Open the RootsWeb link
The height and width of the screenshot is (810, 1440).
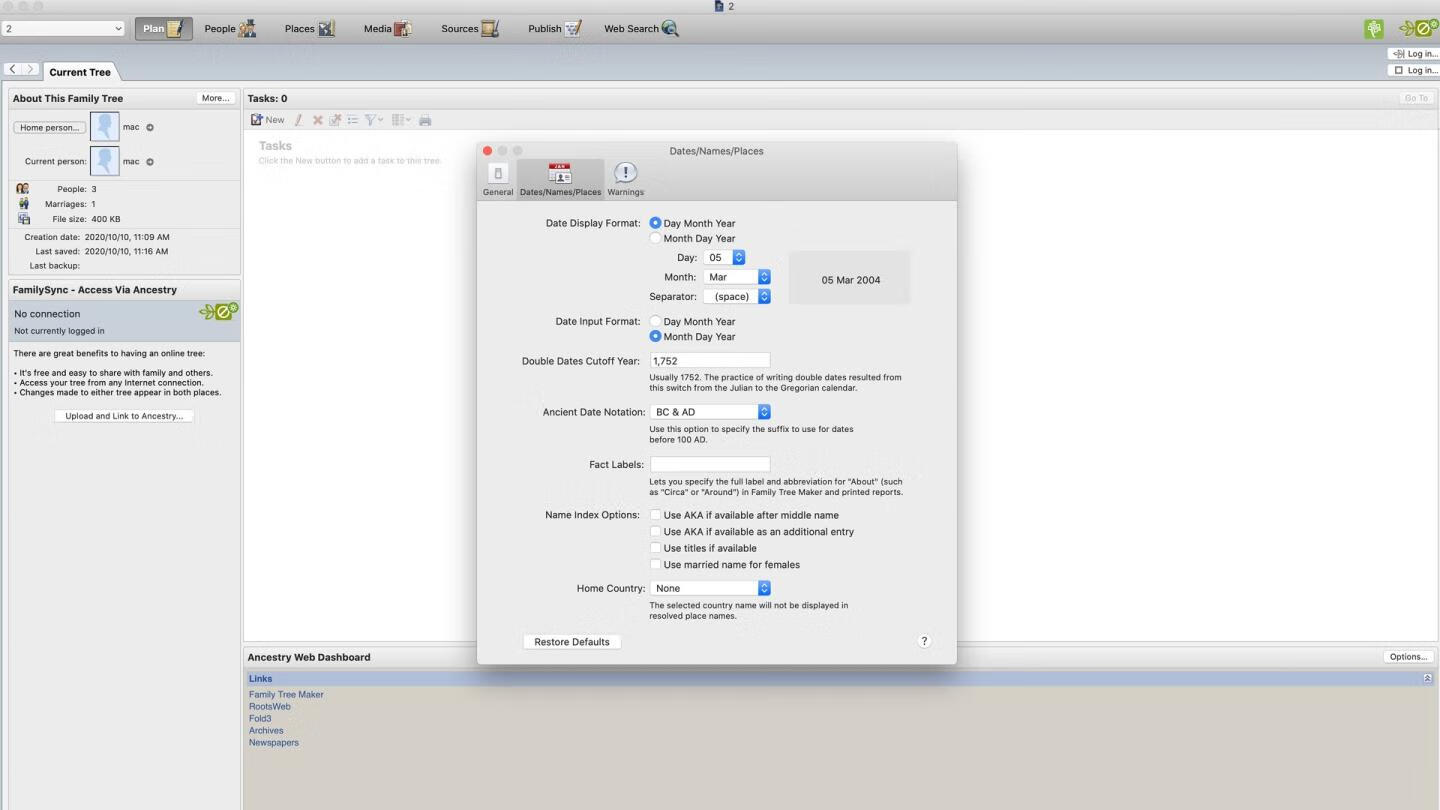(x=268, y=706)
